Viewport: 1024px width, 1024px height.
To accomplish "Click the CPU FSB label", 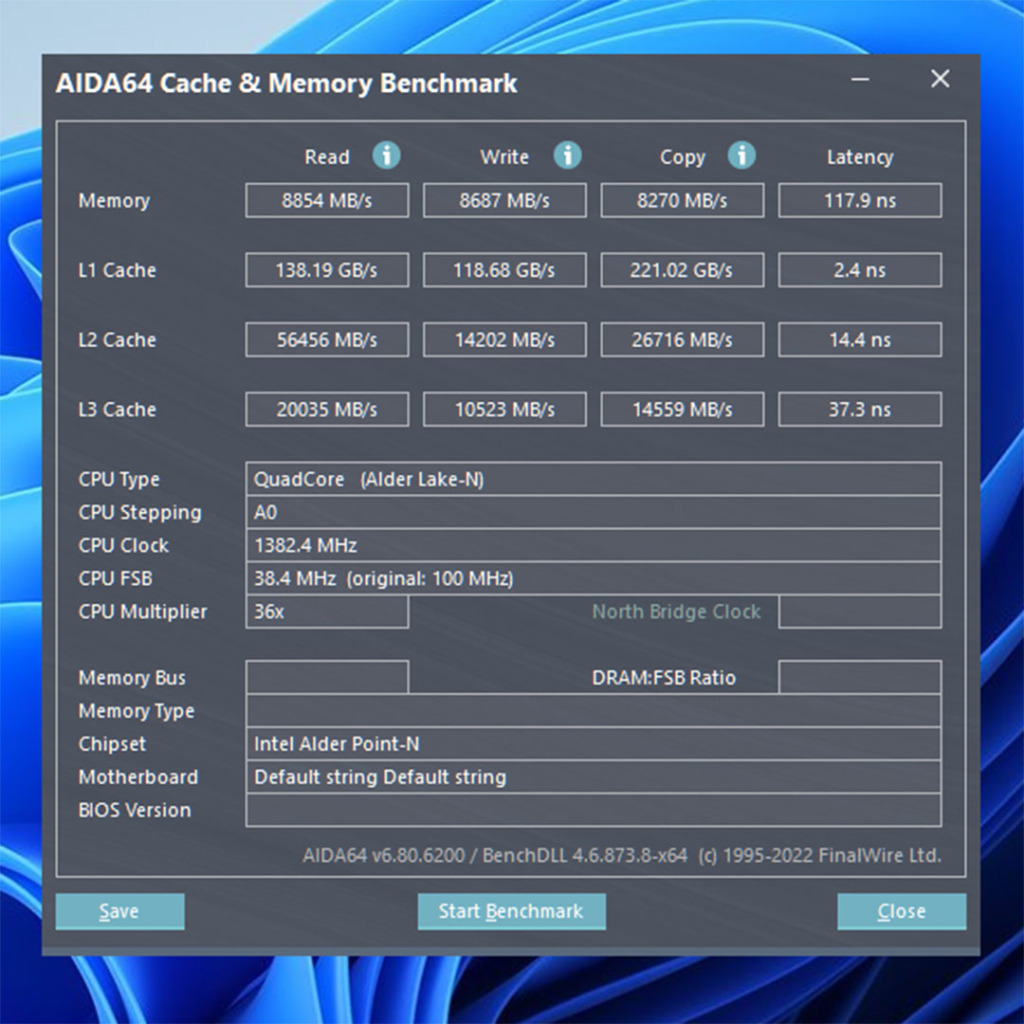I will coord(115,579).
